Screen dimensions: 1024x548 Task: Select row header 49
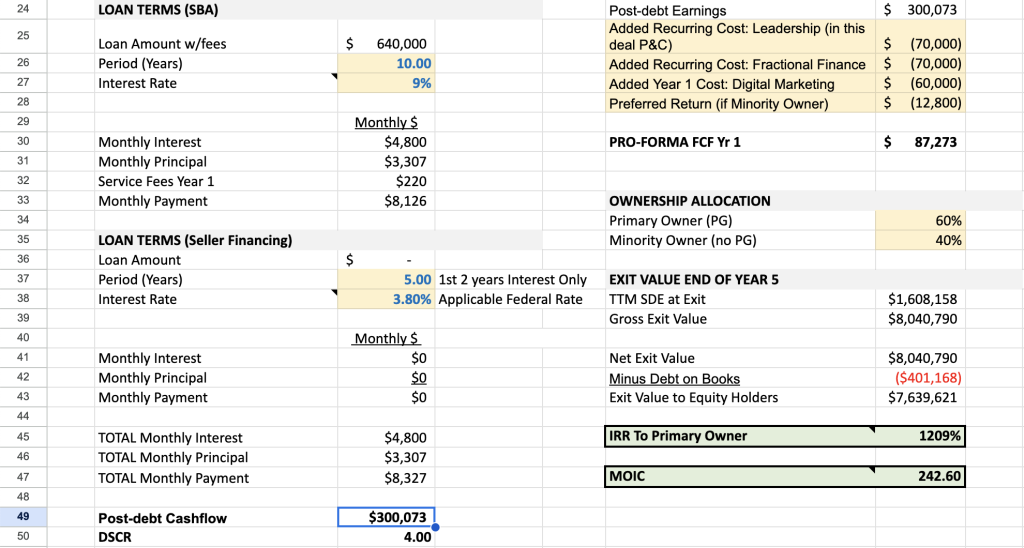tap(23, 517)
